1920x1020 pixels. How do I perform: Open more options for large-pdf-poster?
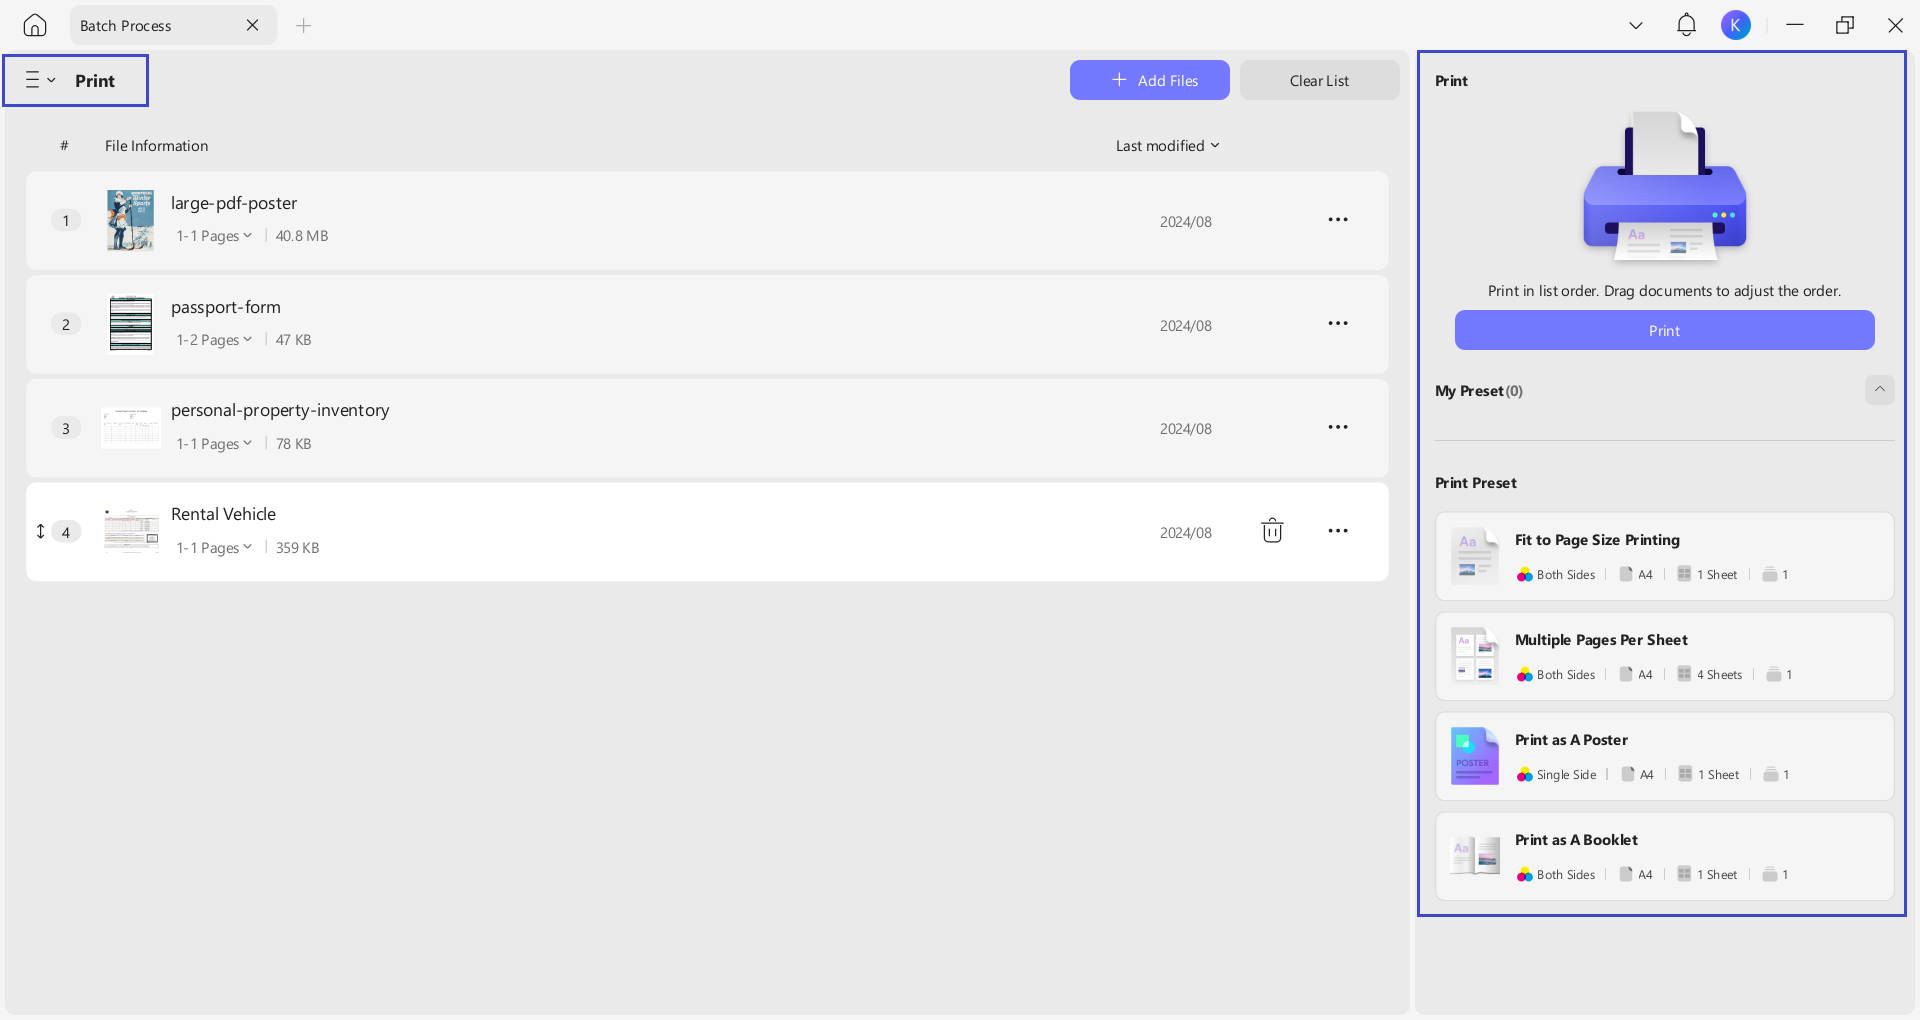(x=1338, y=220)
